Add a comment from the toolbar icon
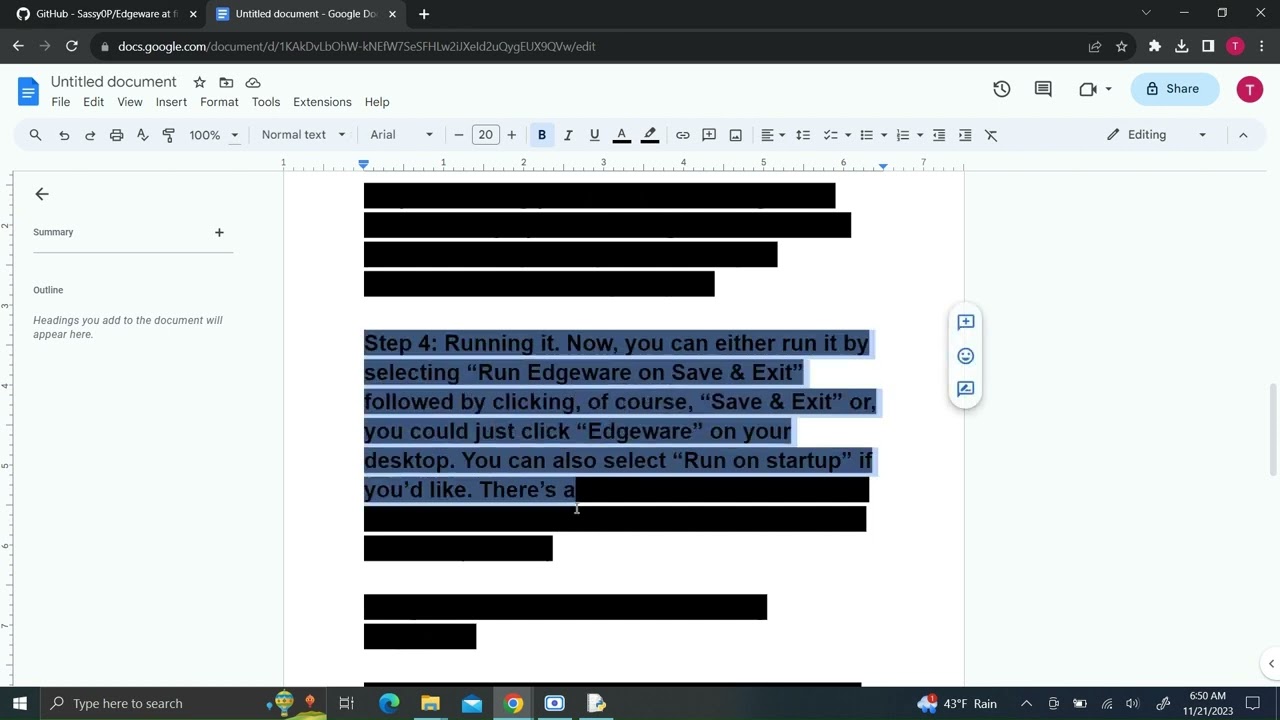 pos(709,135)
